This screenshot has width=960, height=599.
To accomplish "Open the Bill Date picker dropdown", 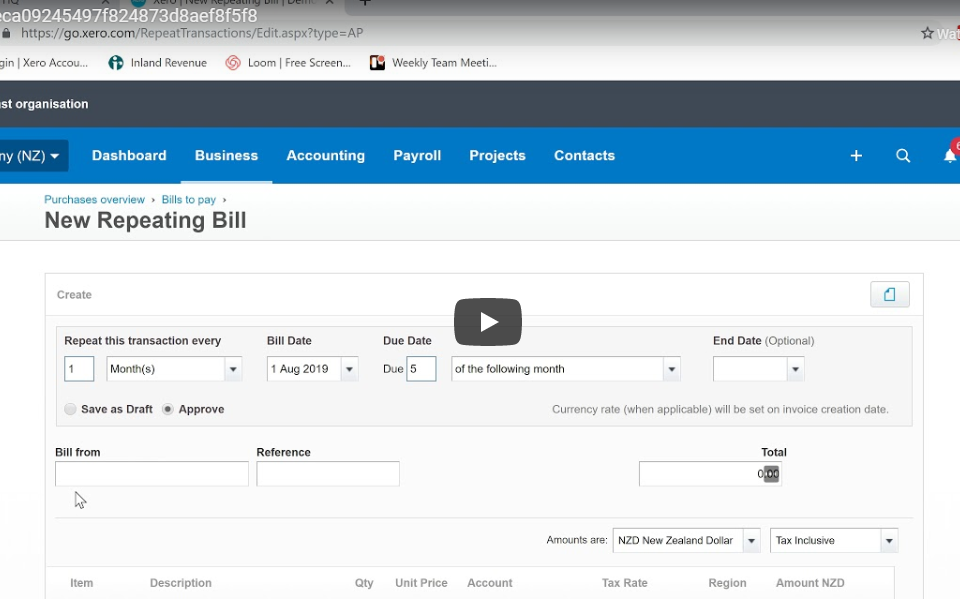I will (x=349, y=369).
